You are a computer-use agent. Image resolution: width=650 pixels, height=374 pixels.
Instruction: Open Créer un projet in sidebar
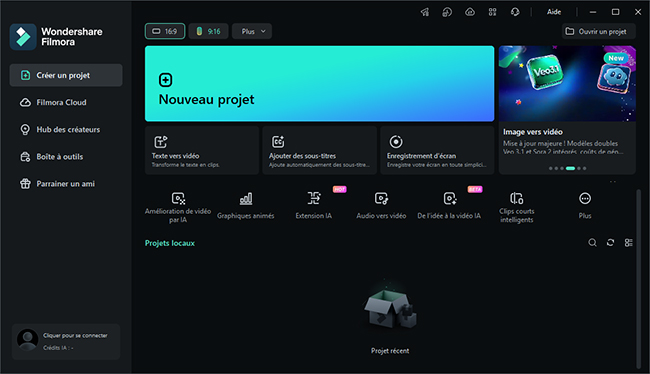tap(66, 75)
